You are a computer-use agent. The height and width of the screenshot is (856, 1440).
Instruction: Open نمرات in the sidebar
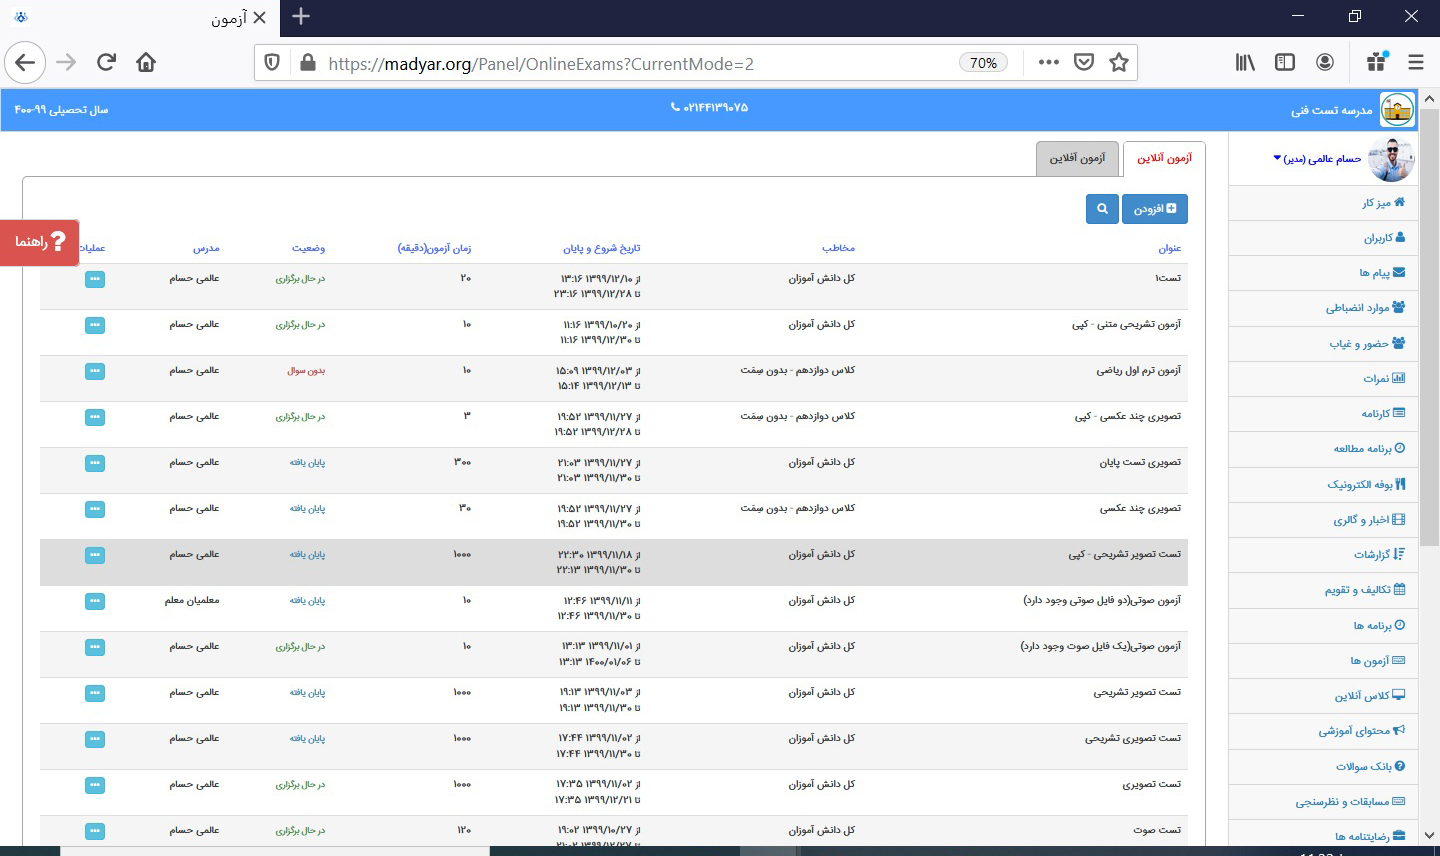[1384, 378]
